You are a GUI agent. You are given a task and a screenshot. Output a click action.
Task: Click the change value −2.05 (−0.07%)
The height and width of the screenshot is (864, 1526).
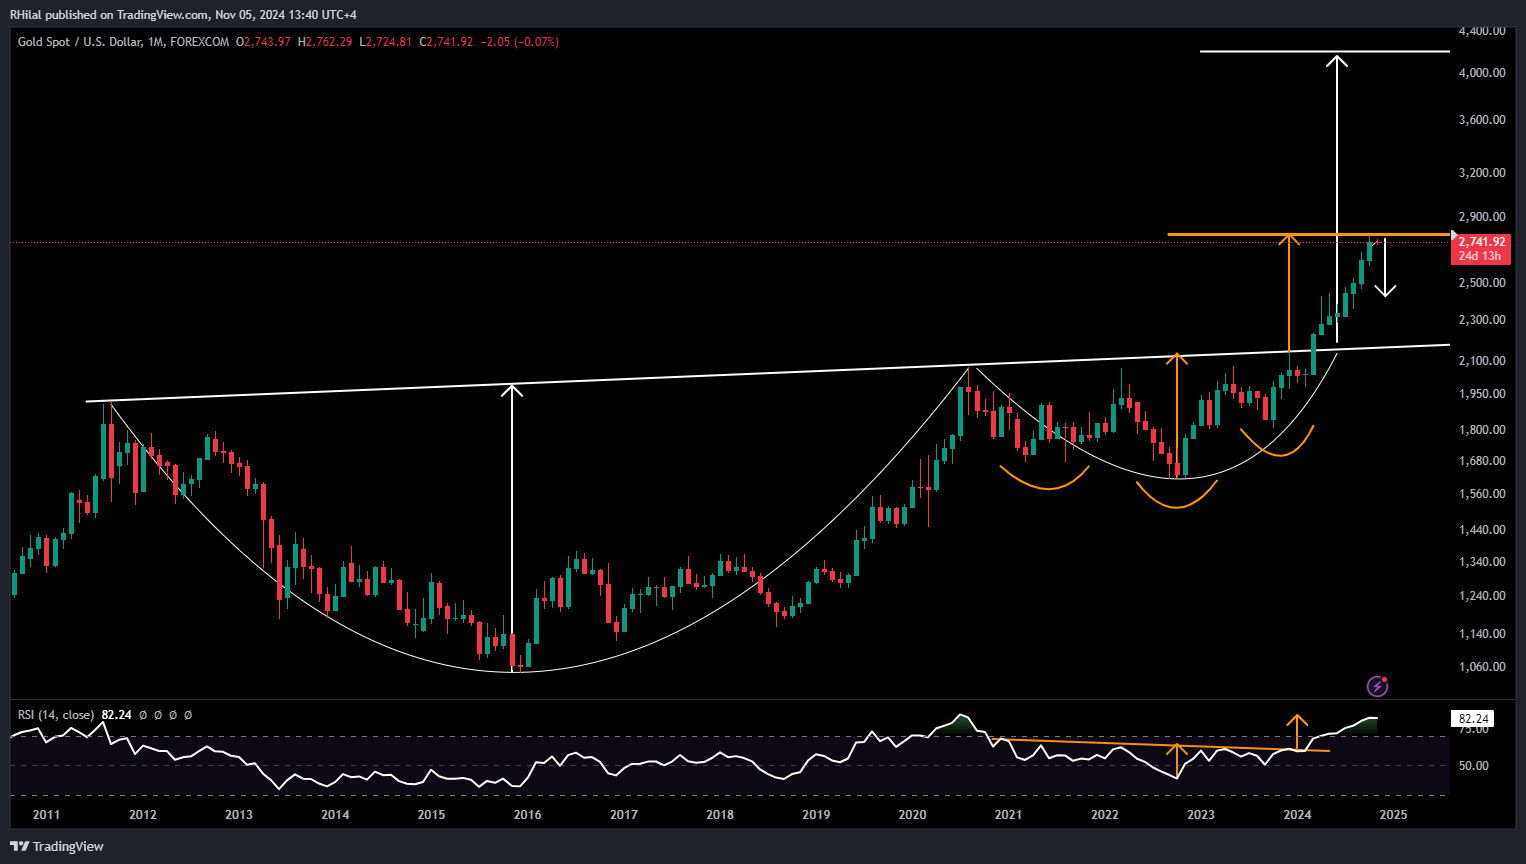pyautogui.click(x=520, y=42)
